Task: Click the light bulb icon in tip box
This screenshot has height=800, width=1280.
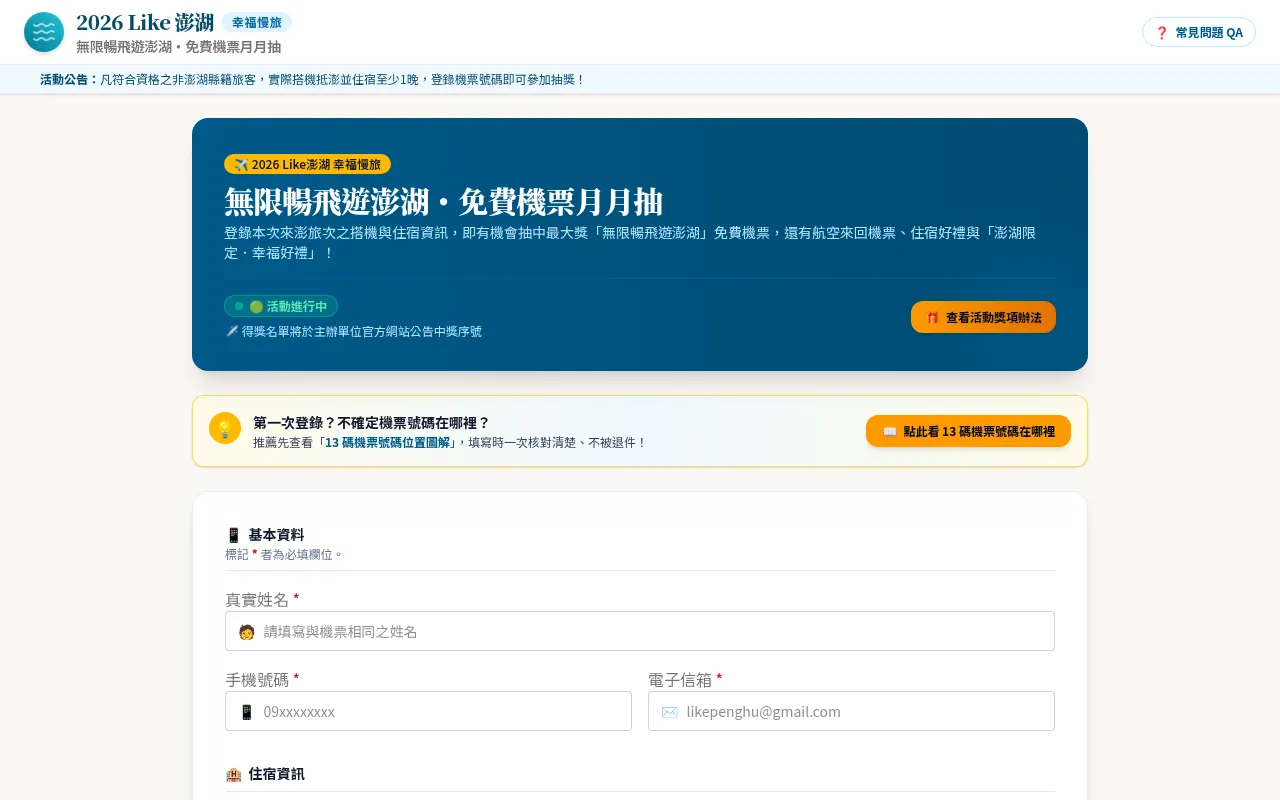Action: point(225,428)
